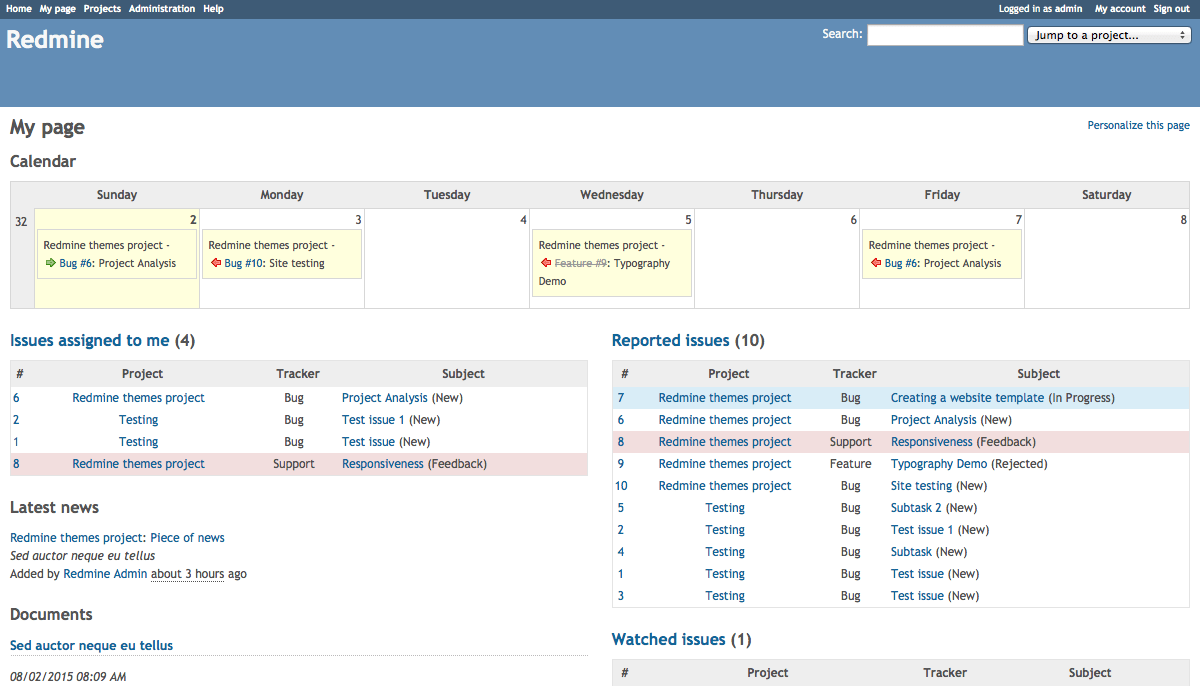1200x686 pixels.
Task: Open the Administration menu item
Action: [x=162, y=9]
